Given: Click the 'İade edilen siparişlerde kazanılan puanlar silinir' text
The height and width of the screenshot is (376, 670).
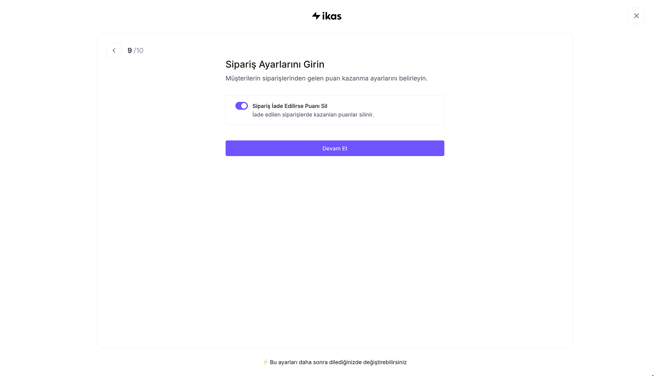Looking at the screenshot, I should click(x=313, y=115).
